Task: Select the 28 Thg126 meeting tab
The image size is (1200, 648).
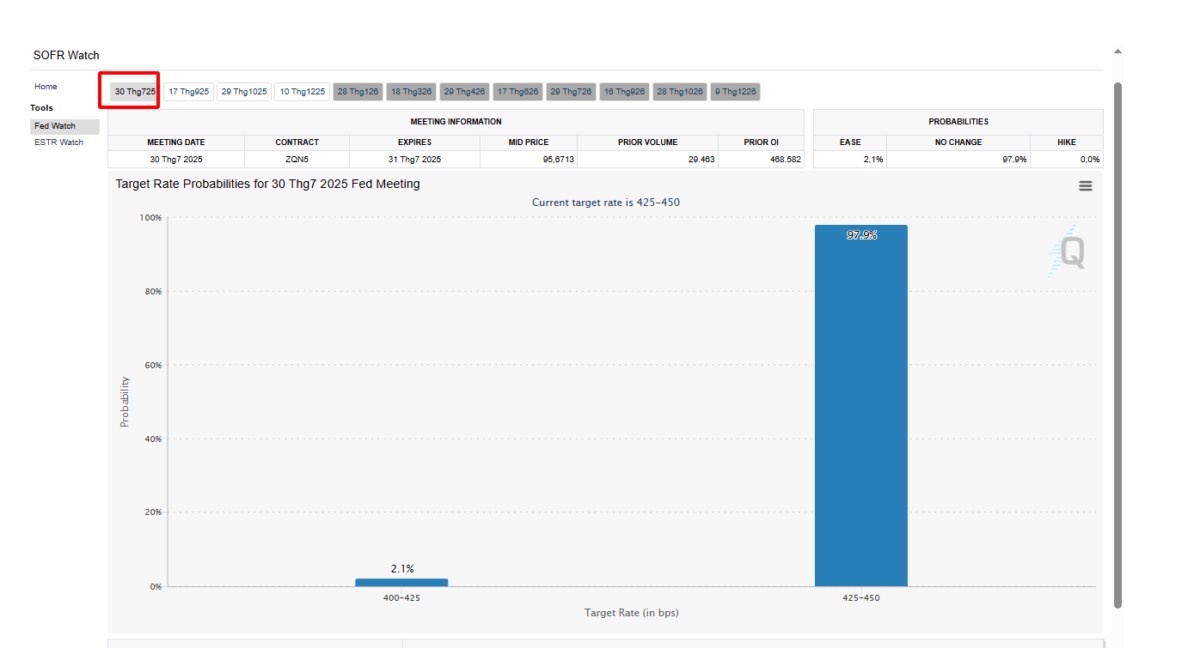Action: coord(358,92)
